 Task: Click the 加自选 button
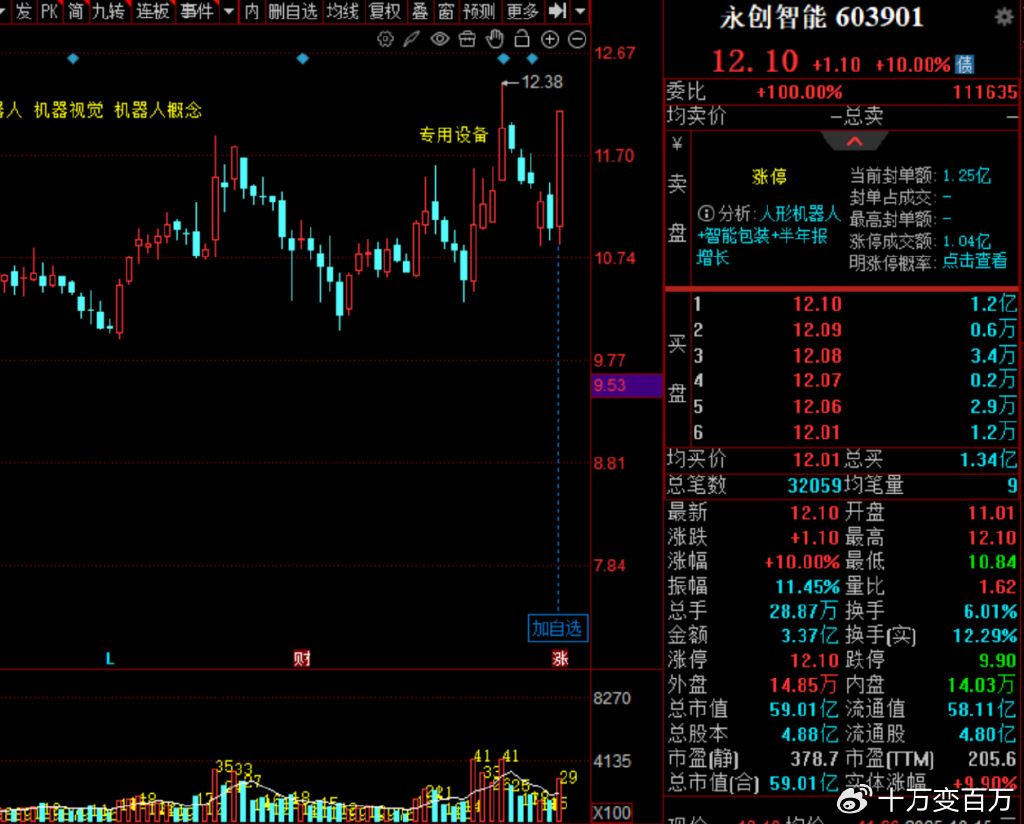(557, 628)
